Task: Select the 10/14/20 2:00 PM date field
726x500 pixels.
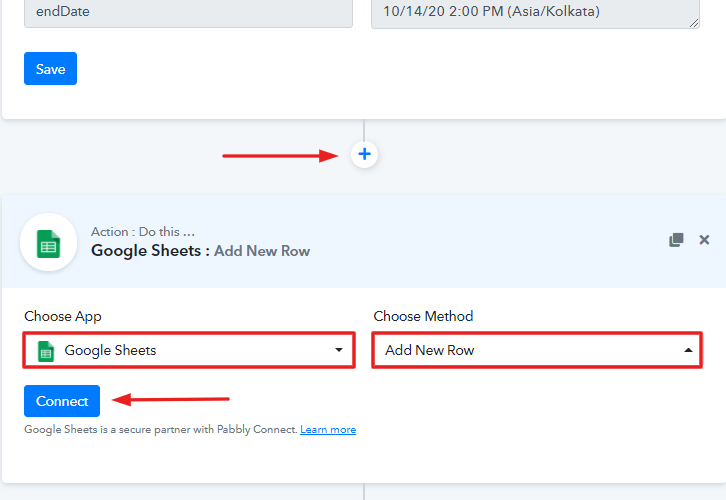Action: coord(528,11)
